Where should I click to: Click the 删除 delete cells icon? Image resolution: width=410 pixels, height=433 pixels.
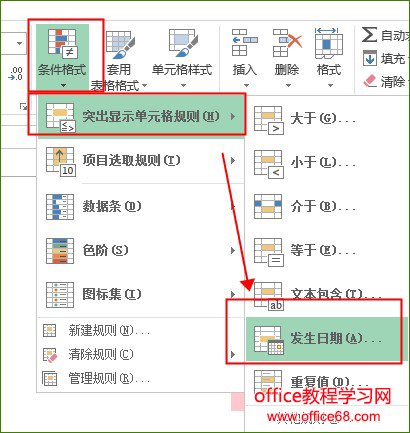(x=287, y=42)
